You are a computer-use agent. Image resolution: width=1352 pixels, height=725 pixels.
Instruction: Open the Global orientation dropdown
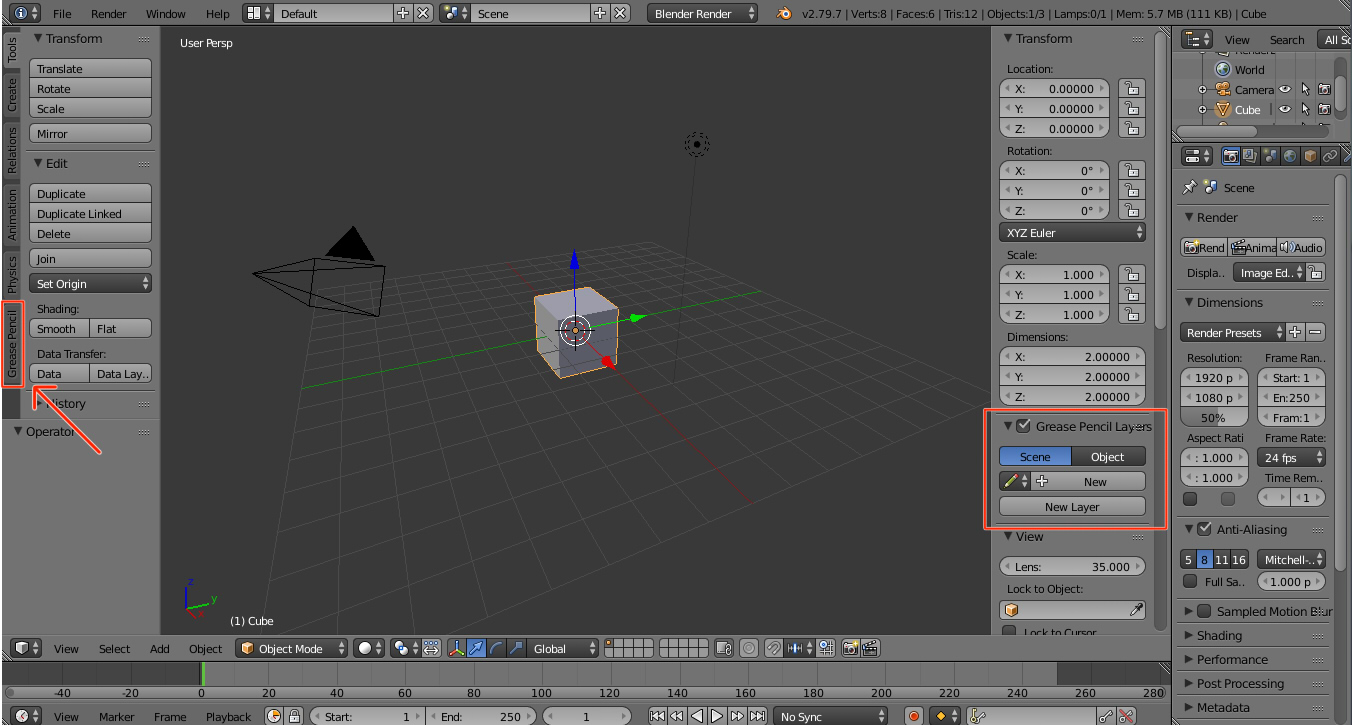pos(563,648)
